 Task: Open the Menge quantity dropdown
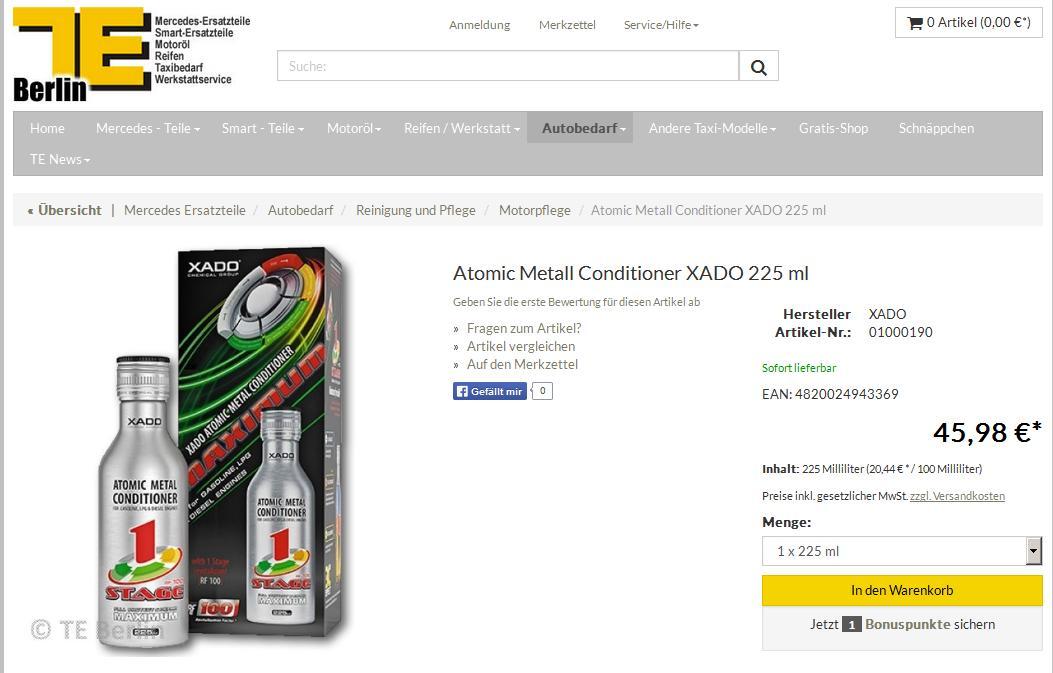pyautogui.click(x=902, y=551)
